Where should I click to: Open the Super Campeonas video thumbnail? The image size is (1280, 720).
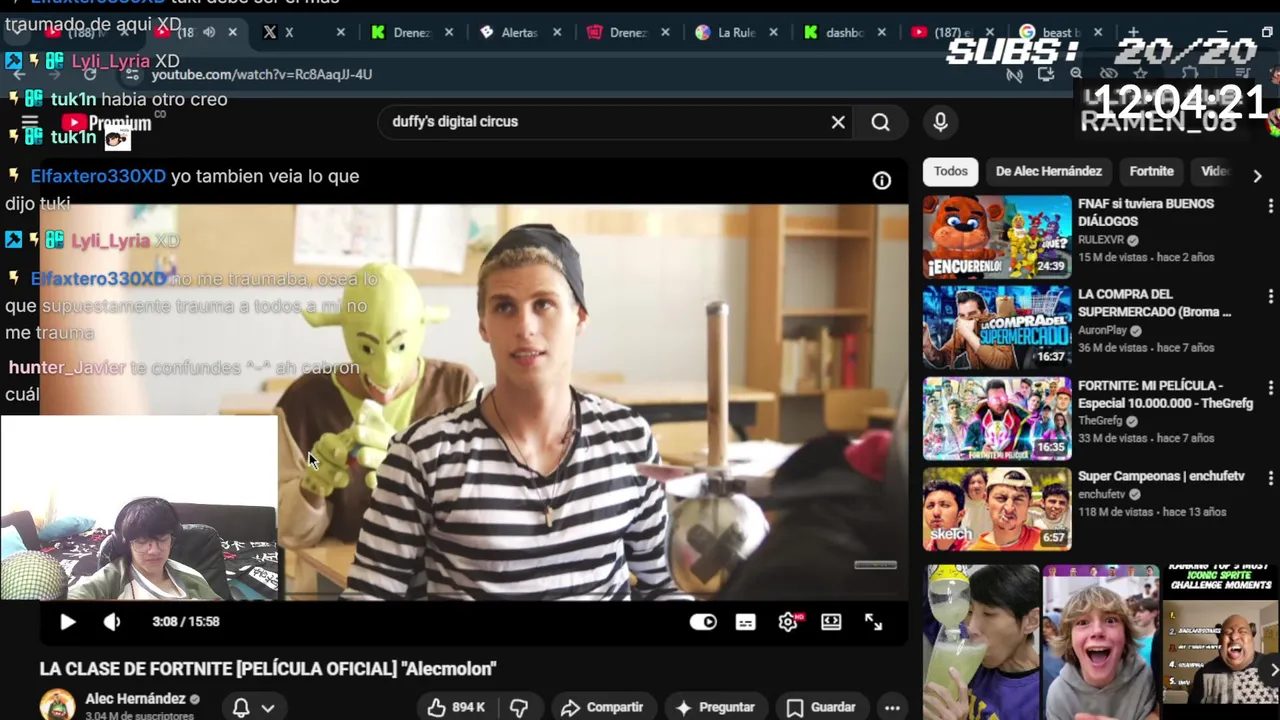point(997,509)
